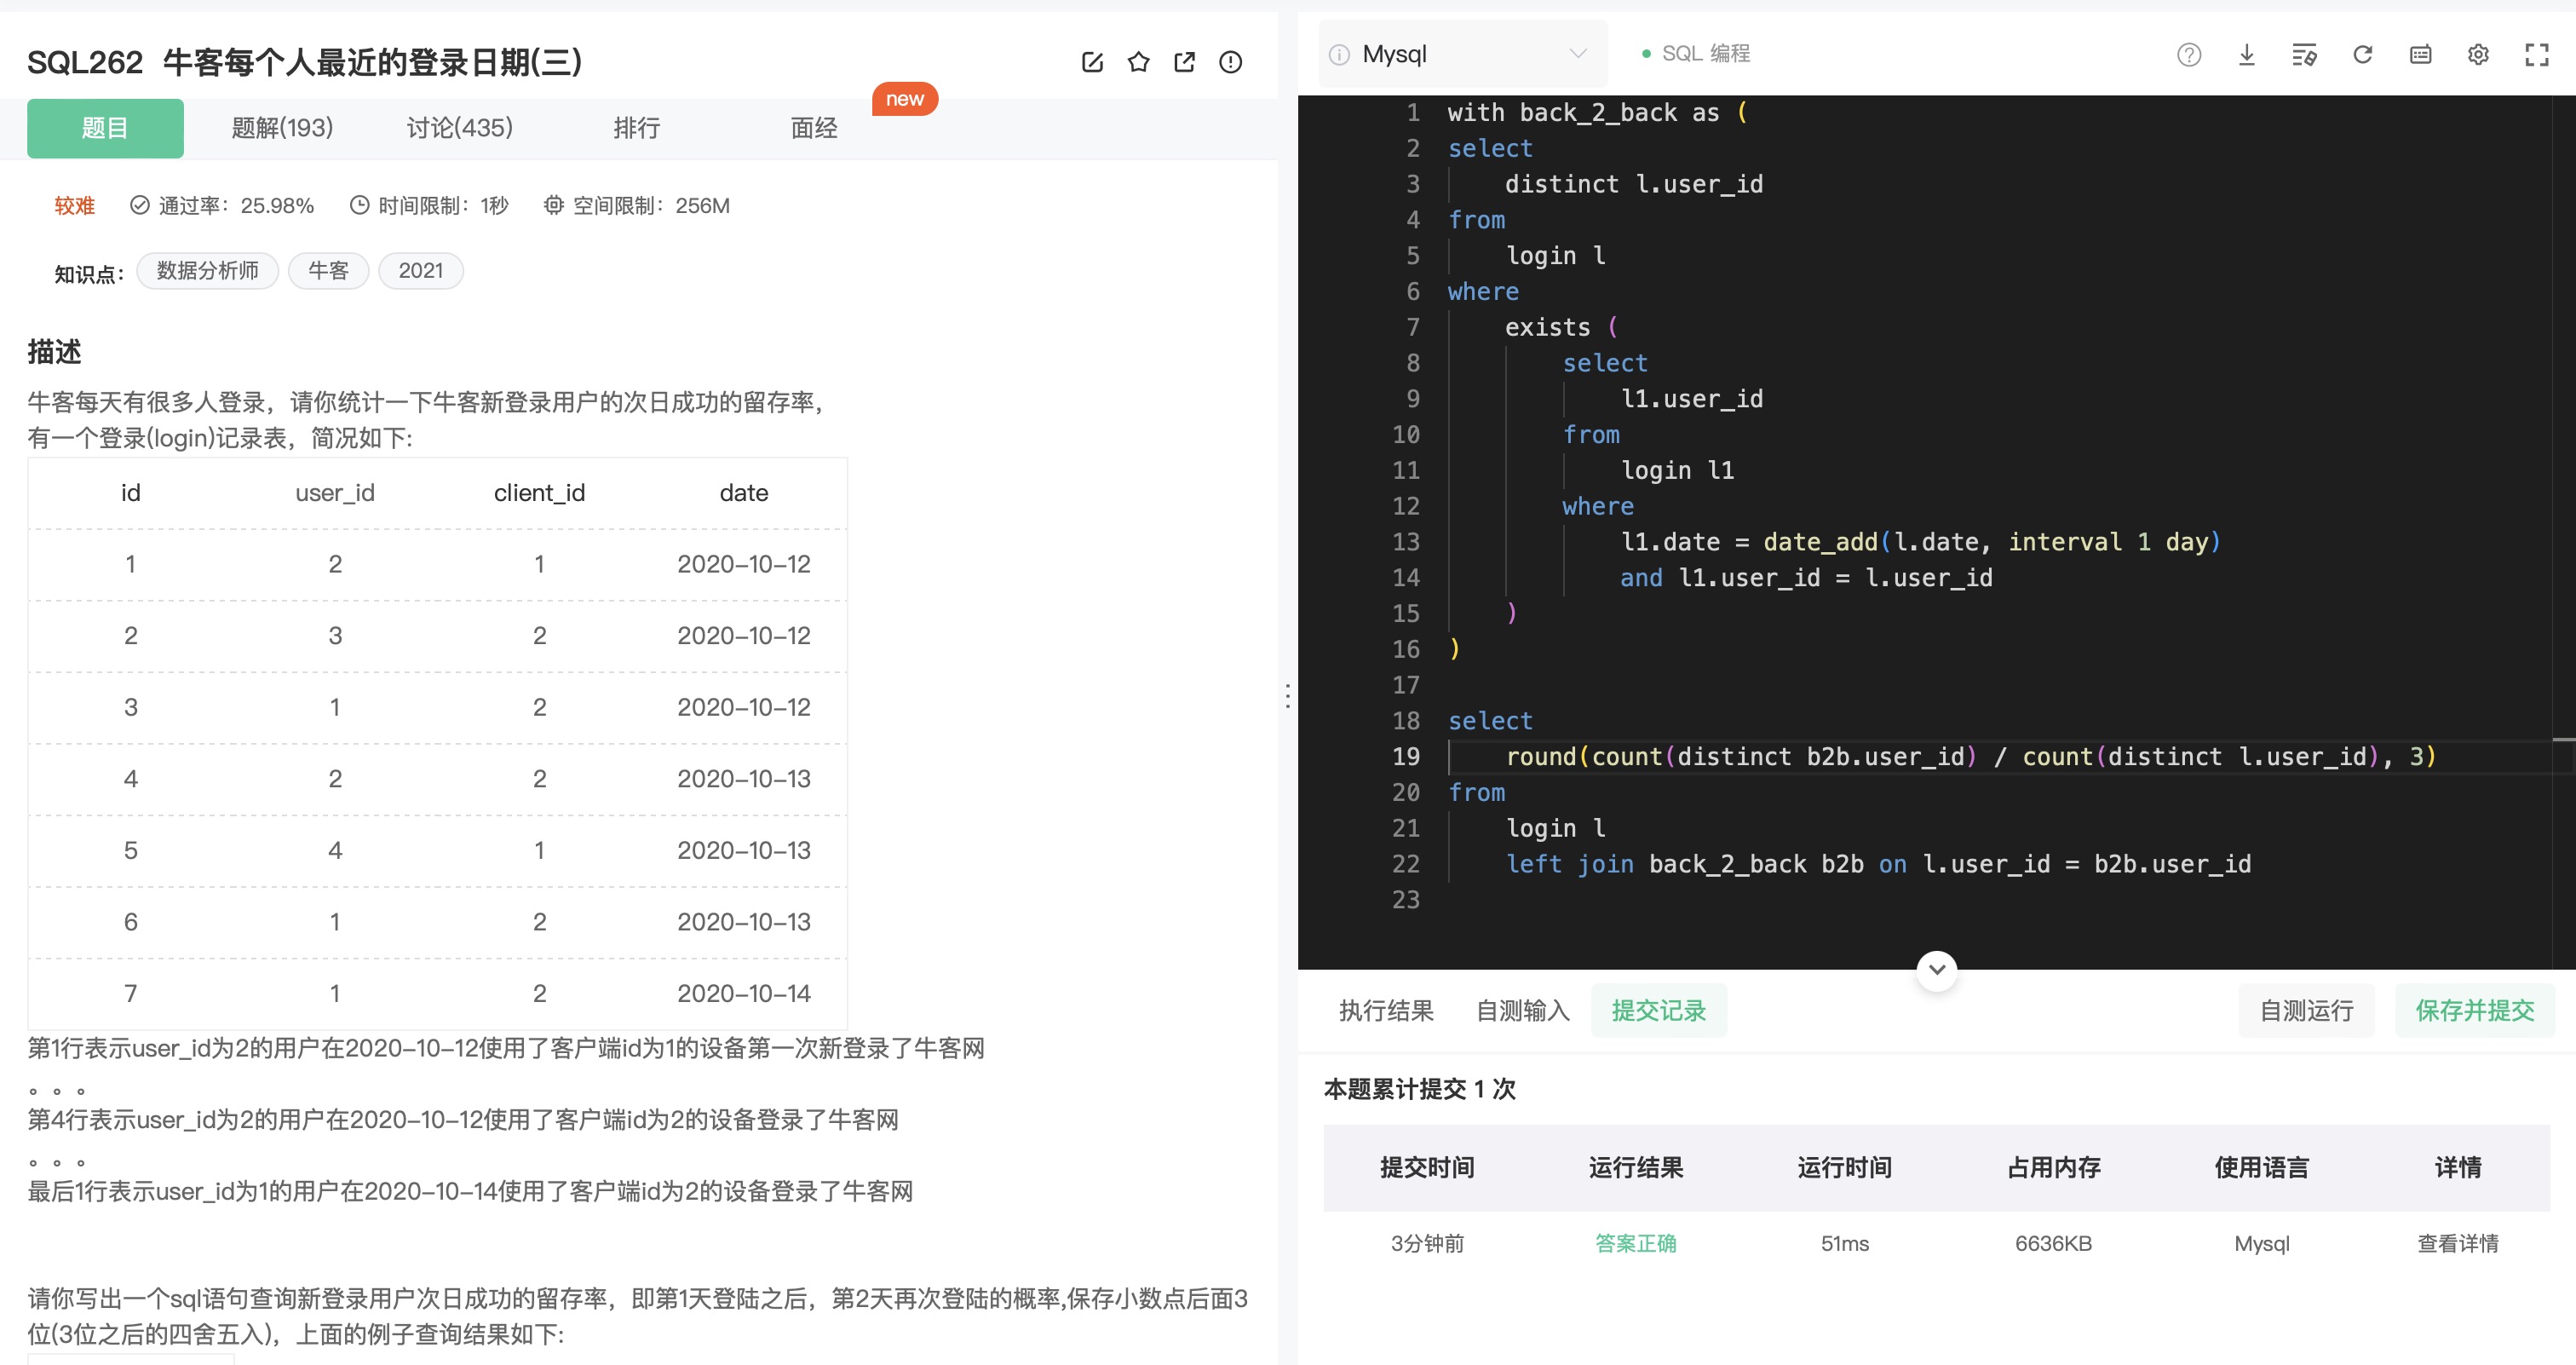
Task: Open editor settings gear icon
Action: pos(2478,55)
